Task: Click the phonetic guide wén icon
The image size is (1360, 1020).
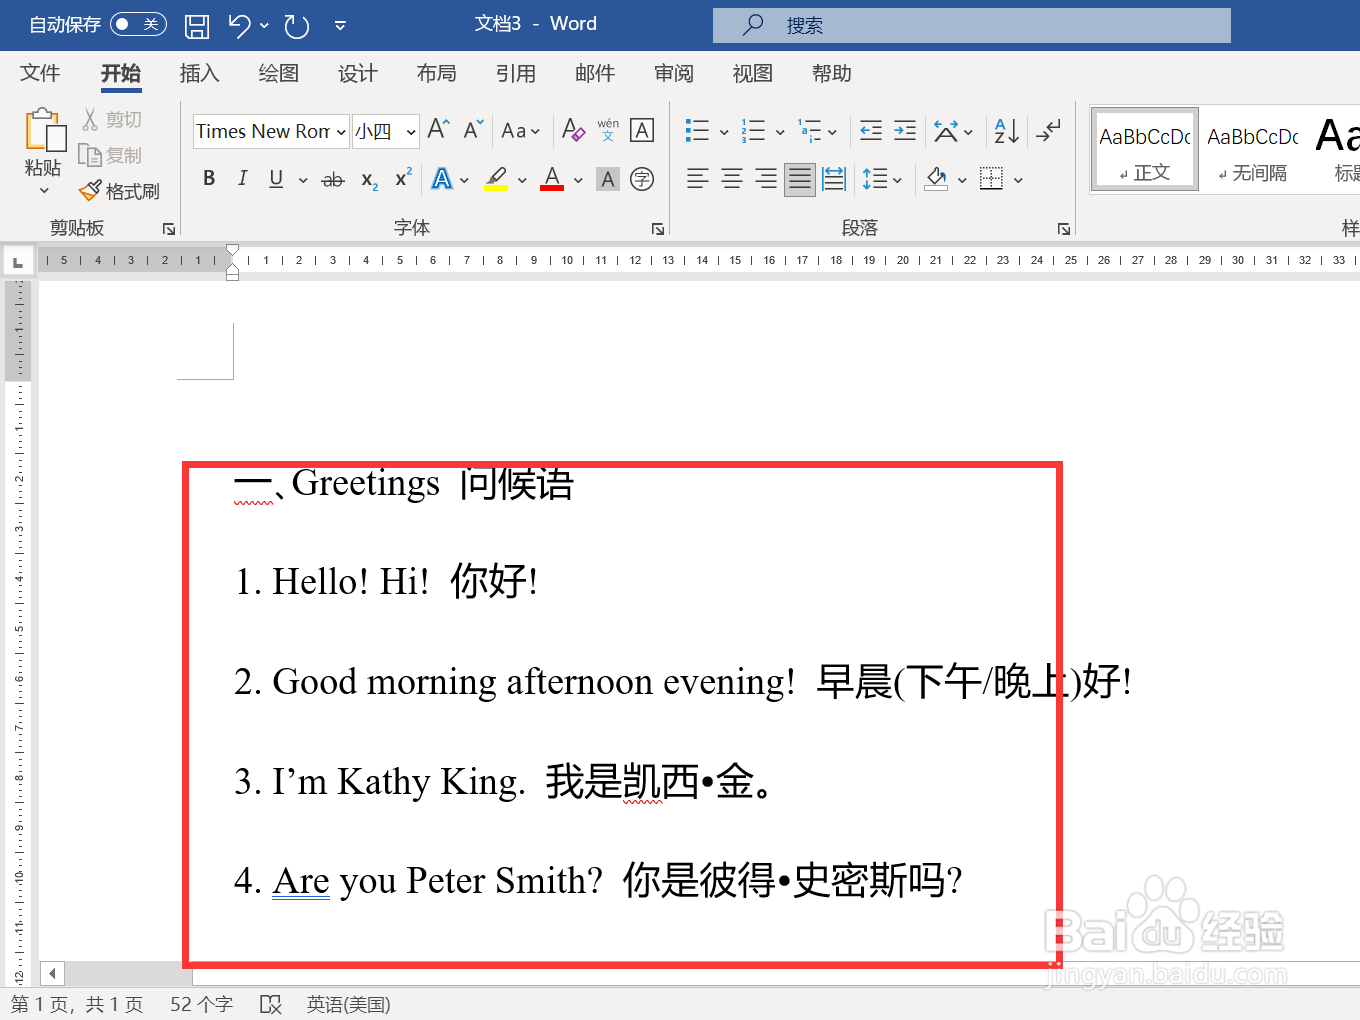Action: (608, 130)
